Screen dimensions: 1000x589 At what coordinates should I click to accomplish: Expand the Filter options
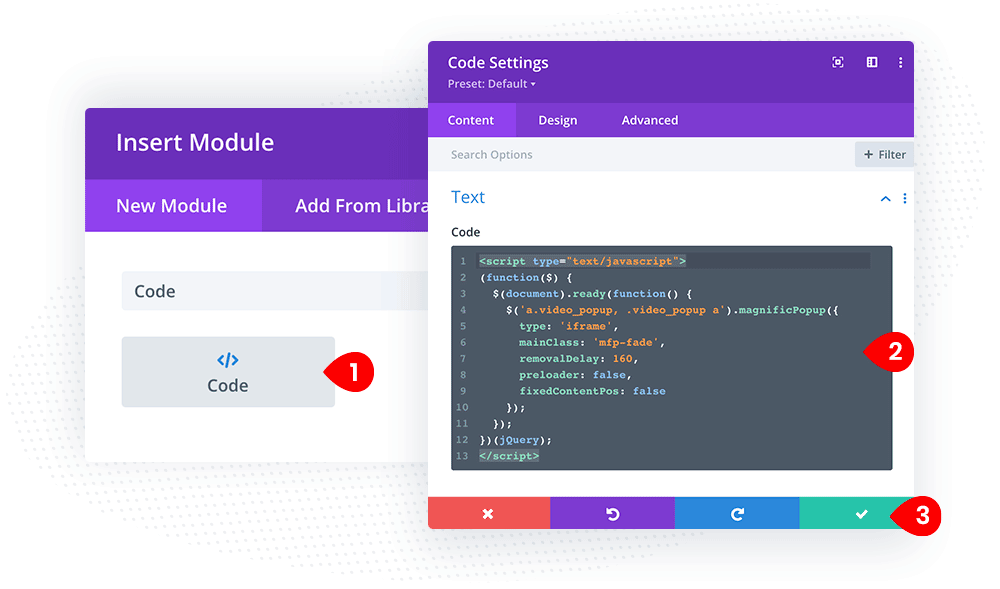(x=884, y=154)
